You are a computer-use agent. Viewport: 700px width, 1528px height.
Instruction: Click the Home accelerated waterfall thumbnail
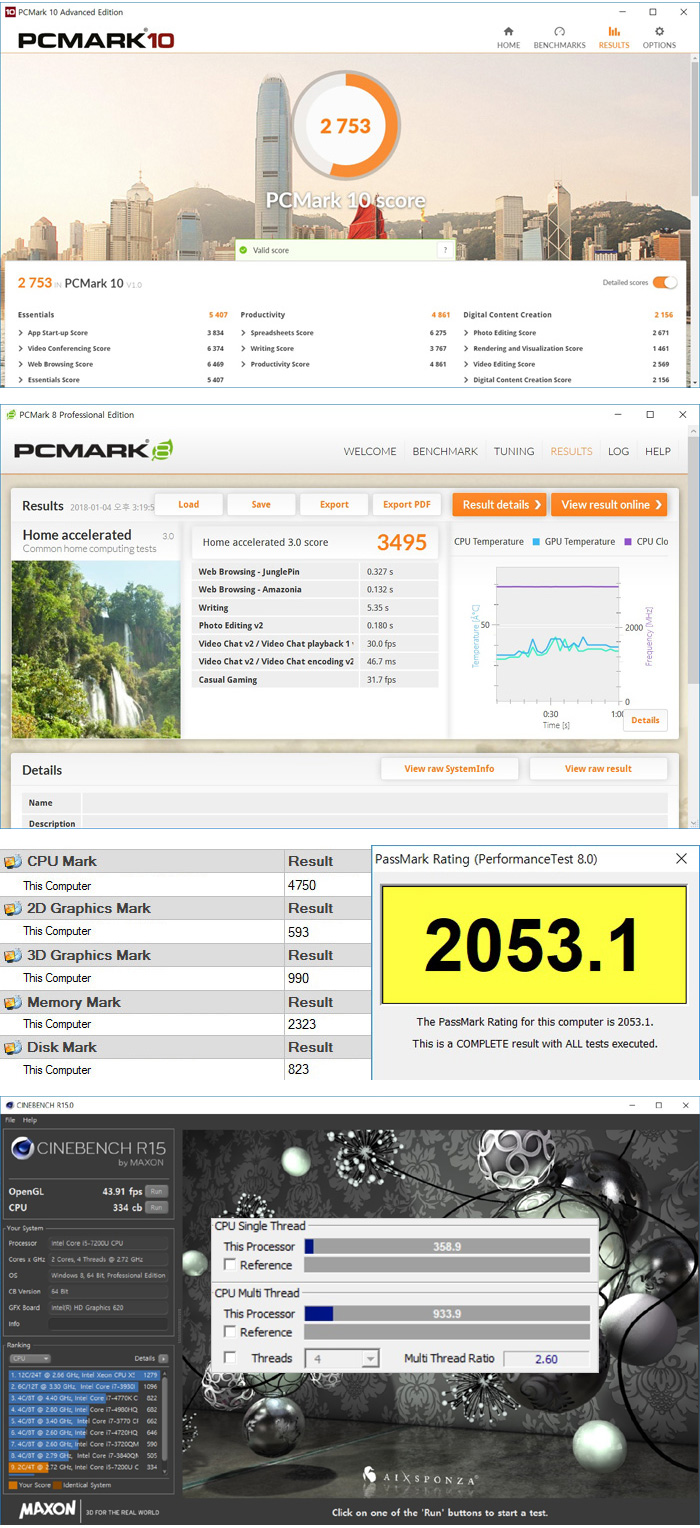(x=96, y=649)
